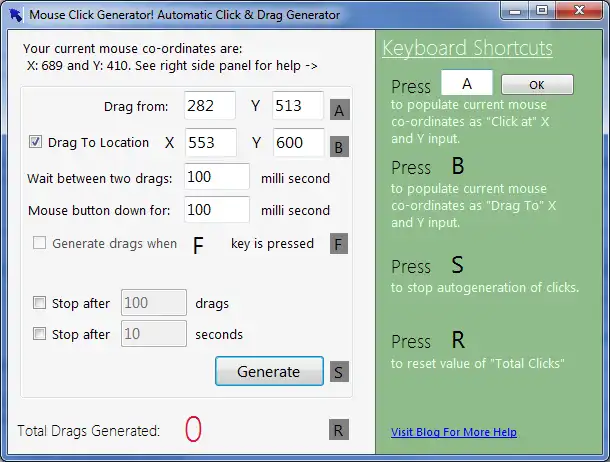Edit the Mouse button down for field
Screen dimensions: 610x462
(217, 210)
